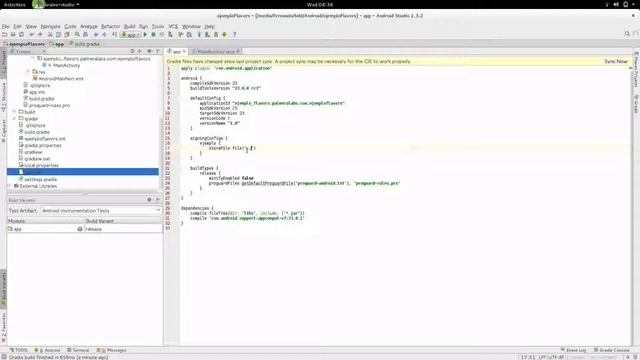Open the Structure side tool tab

[x=3, y=97]
